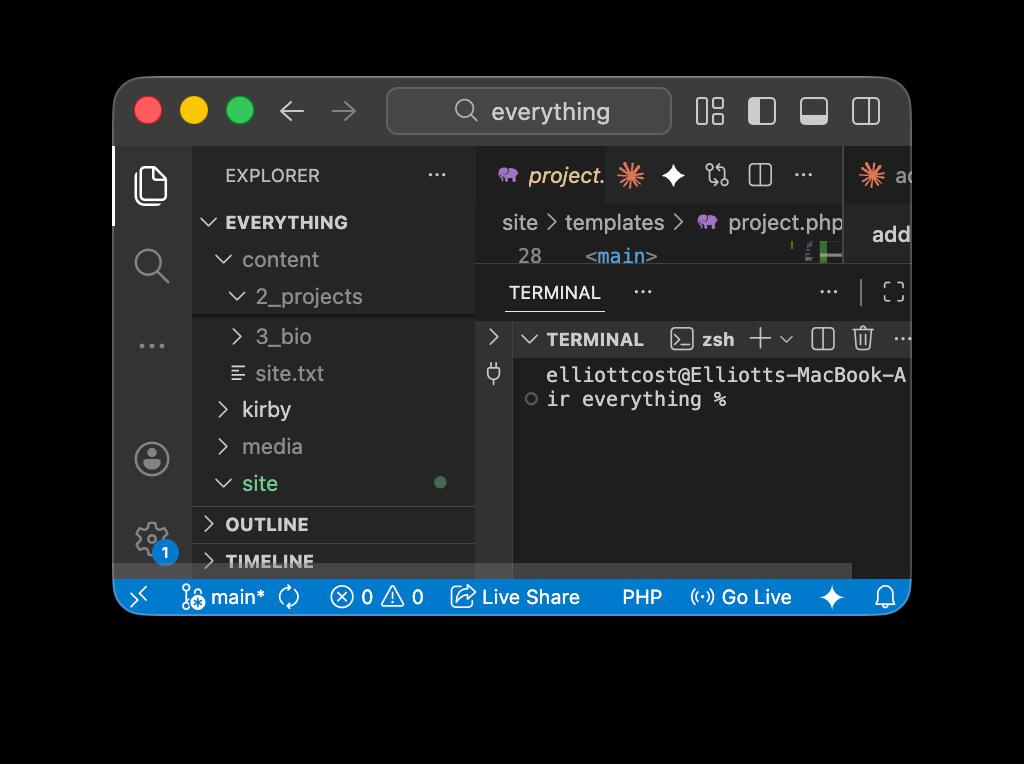Open Search in the activity bar
Screen dimensions: 1024x764
coord(152,266)
